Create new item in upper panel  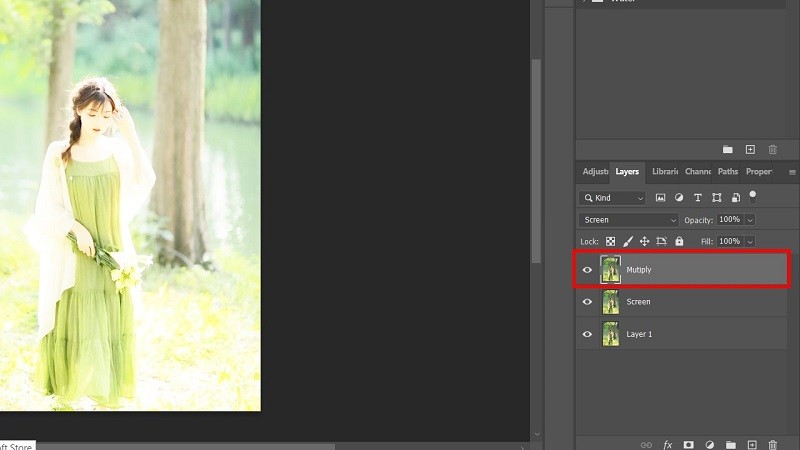750,149
